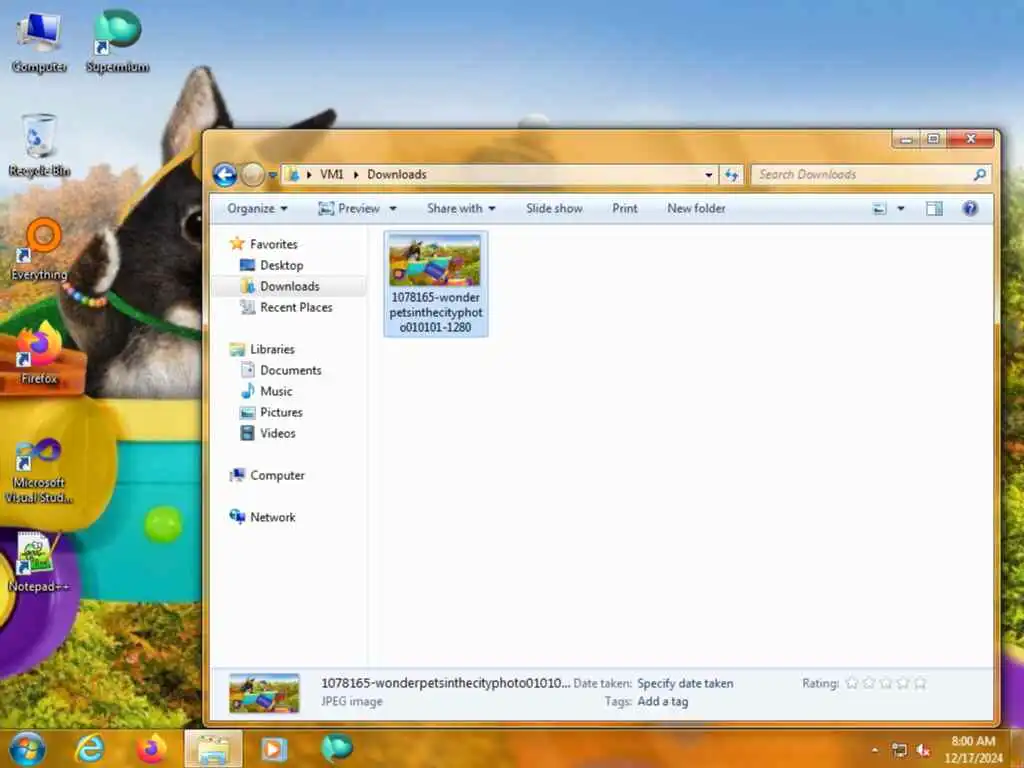
Task: Open Windows Media Player from taskbar
Action: [x=274, y=749]
